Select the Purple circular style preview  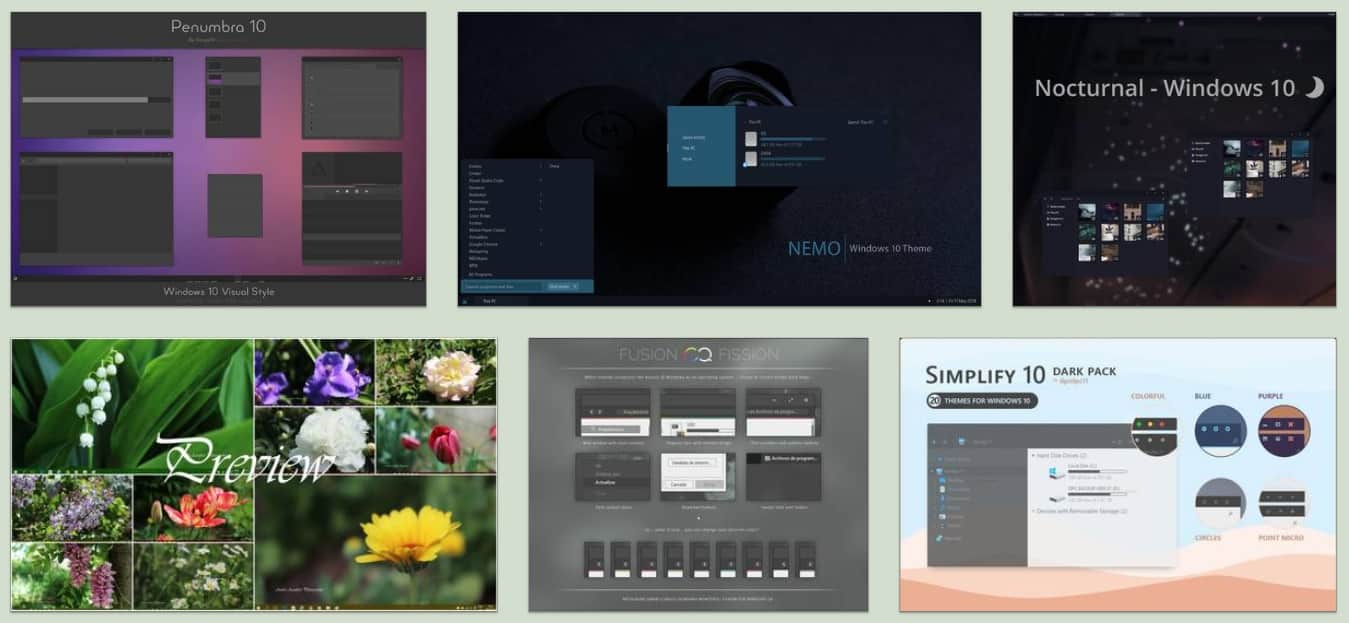(1283, 430)
